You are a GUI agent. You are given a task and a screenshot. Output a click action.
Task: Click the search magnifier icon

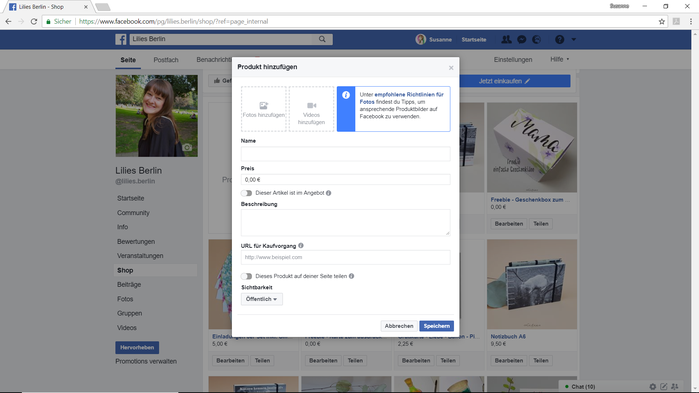(x=322, y=39)
